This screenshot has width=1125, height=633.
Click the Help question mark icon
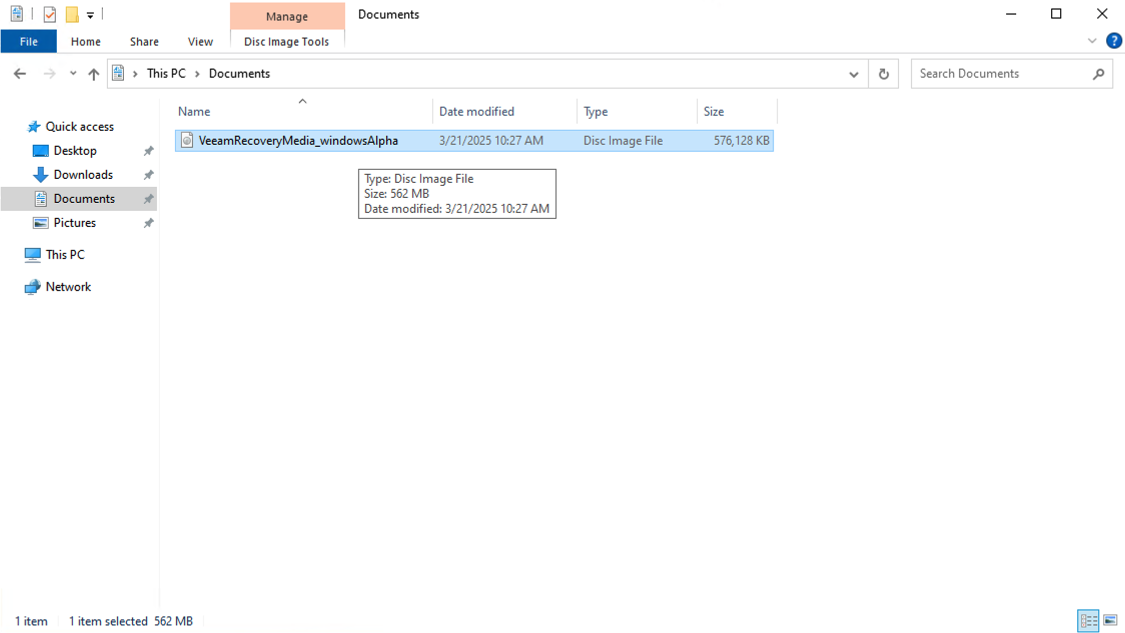(x=1114, y=41)
